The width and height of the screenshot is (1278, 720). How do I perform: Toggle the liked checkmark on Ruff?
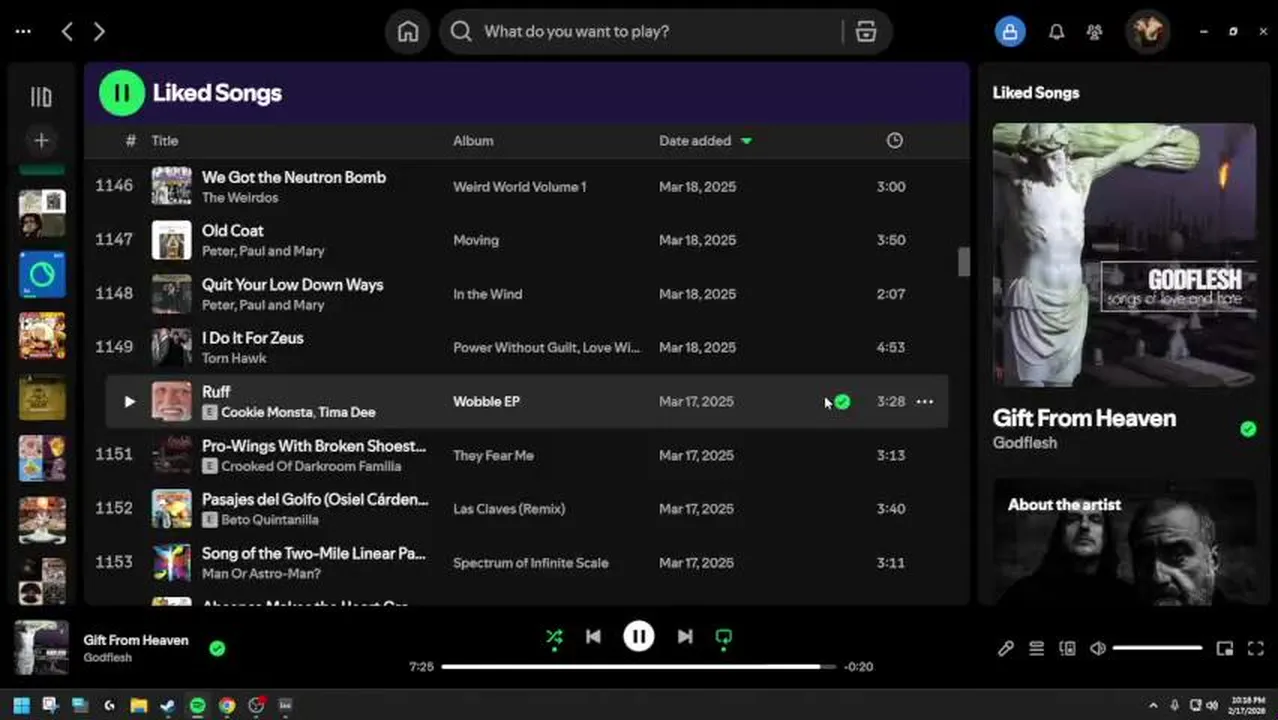click(843, 401)
